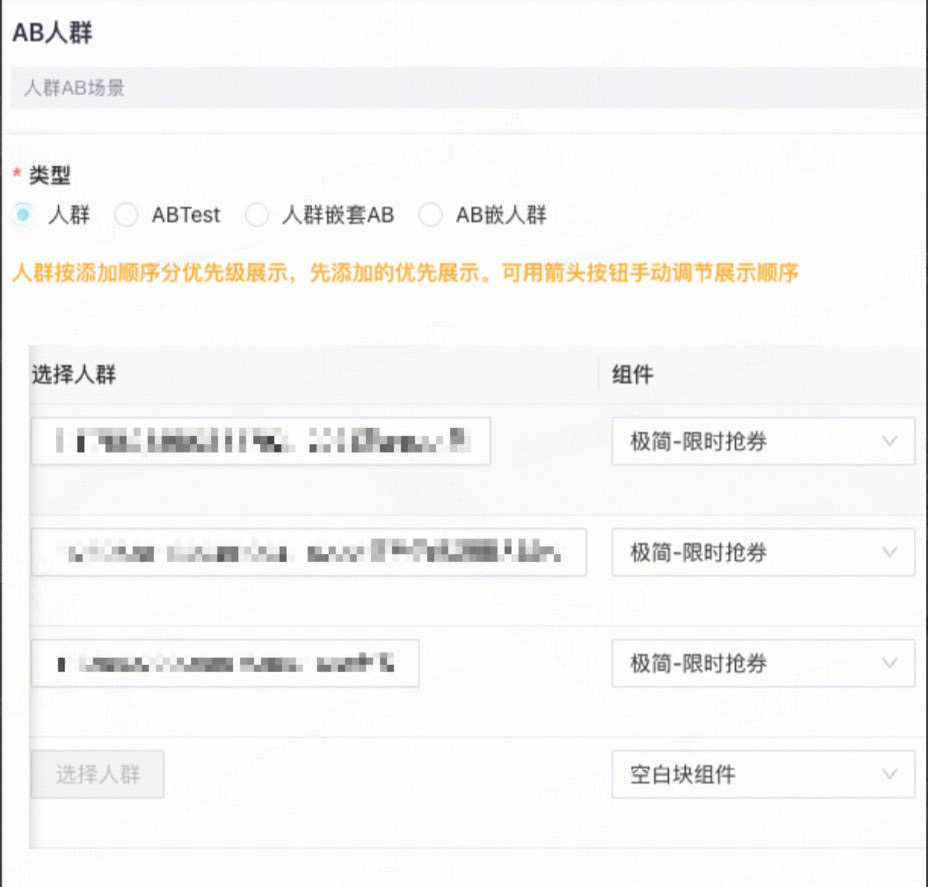This screenshot has width=928, height=887.
Task: Click the first row's blurred crowd field
Action: 261,441
